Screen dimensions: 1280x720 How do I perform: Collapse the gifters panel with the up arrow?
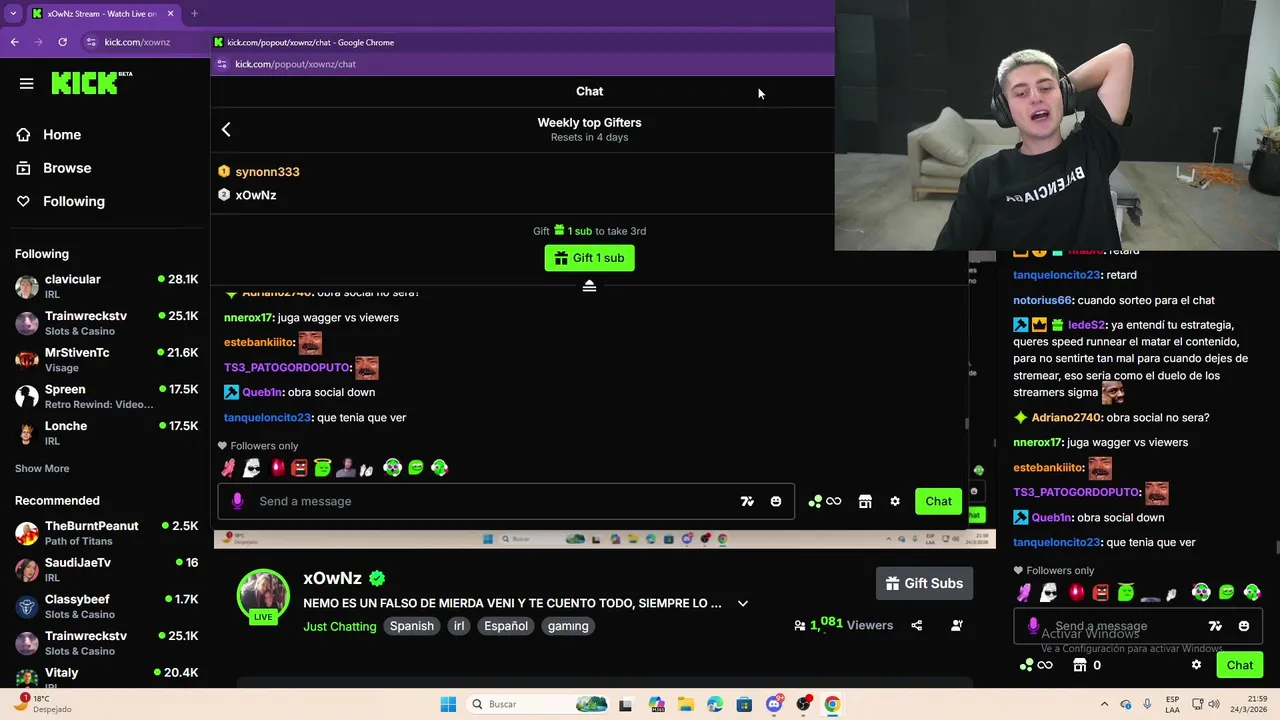(589, 286)
